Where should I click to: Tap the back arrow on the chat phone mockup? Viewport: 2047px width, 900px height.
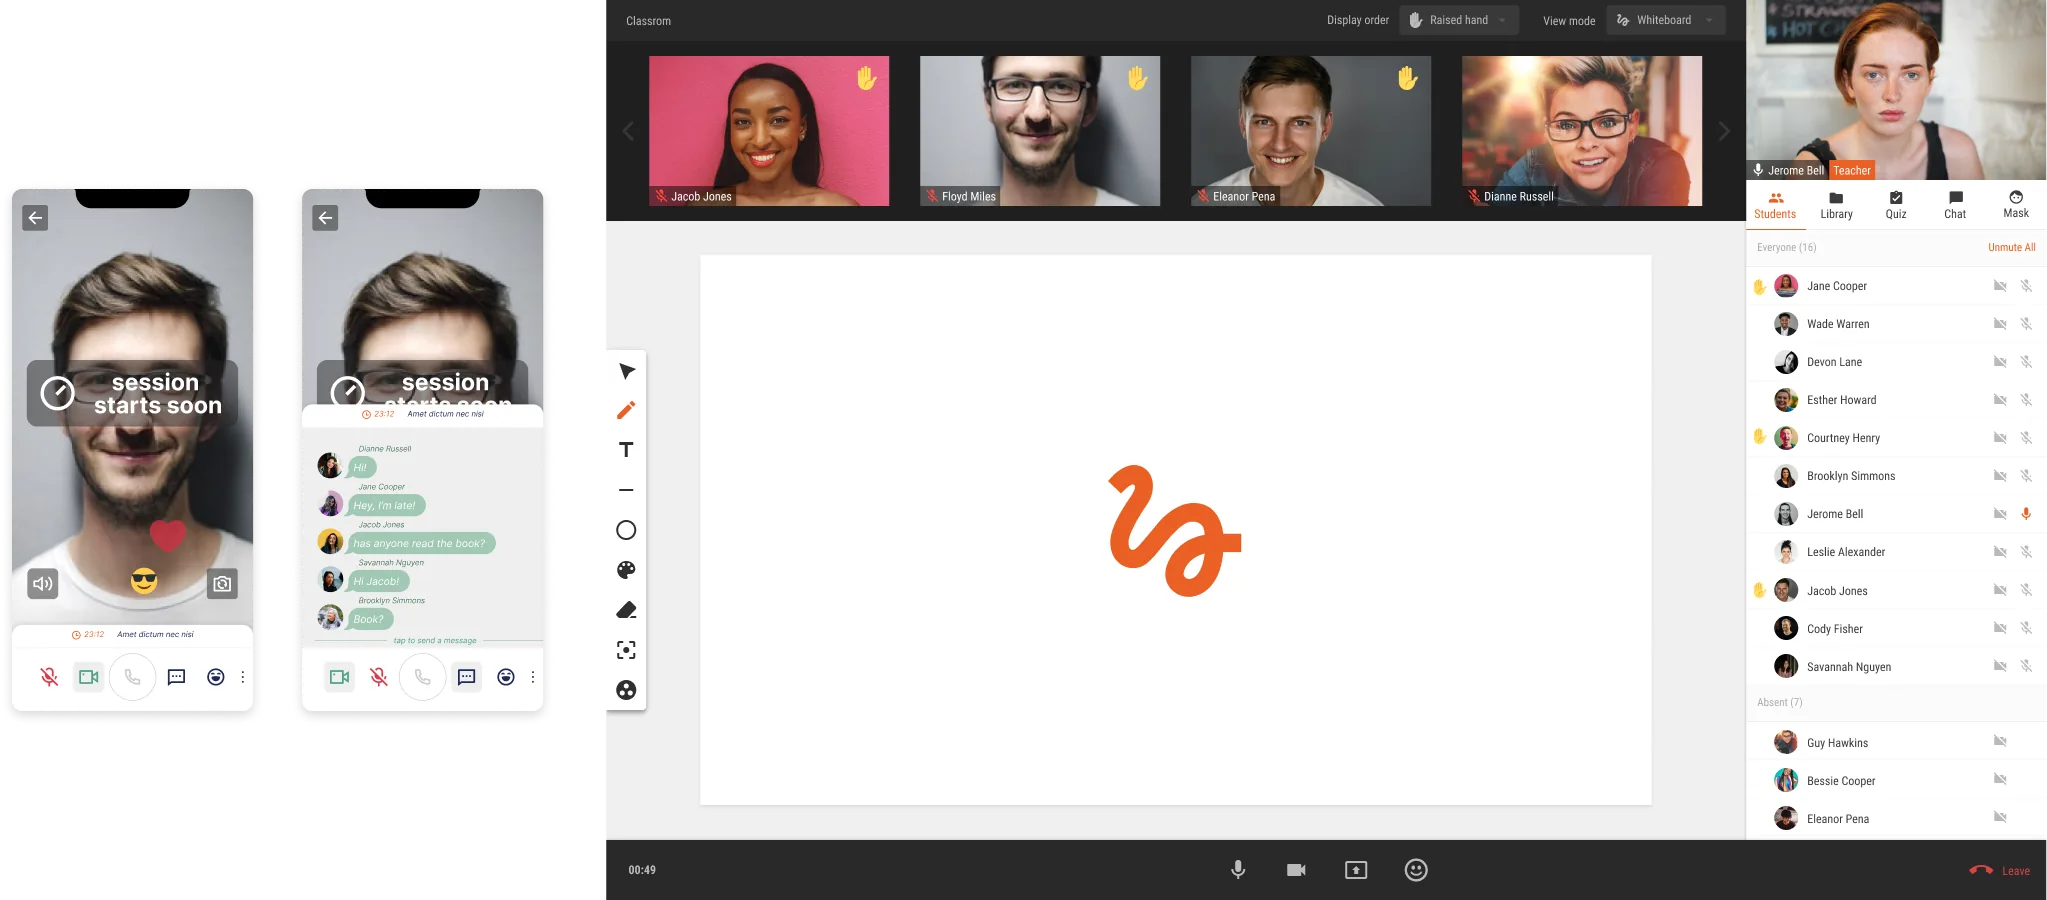coord(325,218)
